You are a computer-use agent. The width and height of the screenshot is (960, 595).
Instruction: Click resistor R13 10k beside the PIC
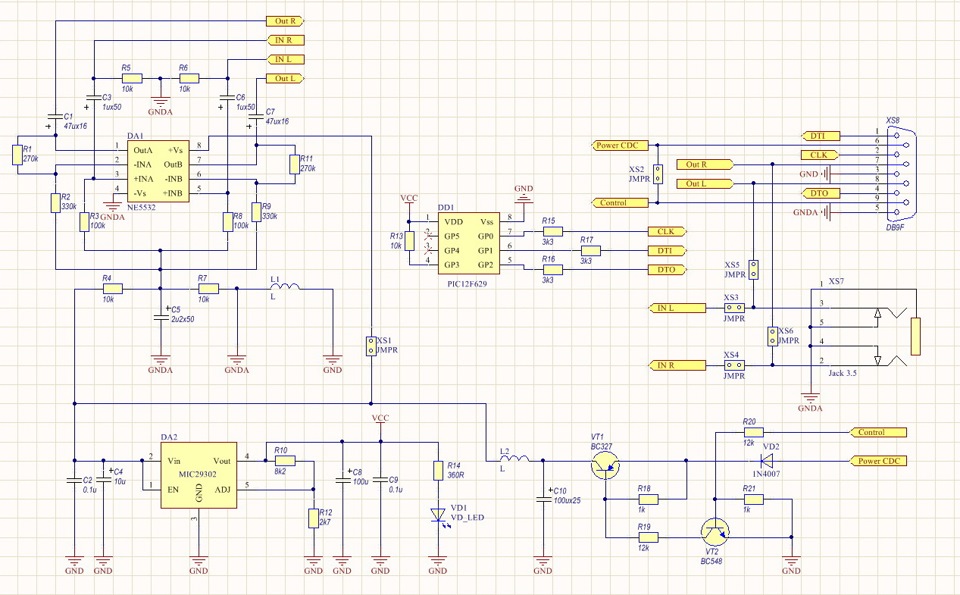point(408,241)
